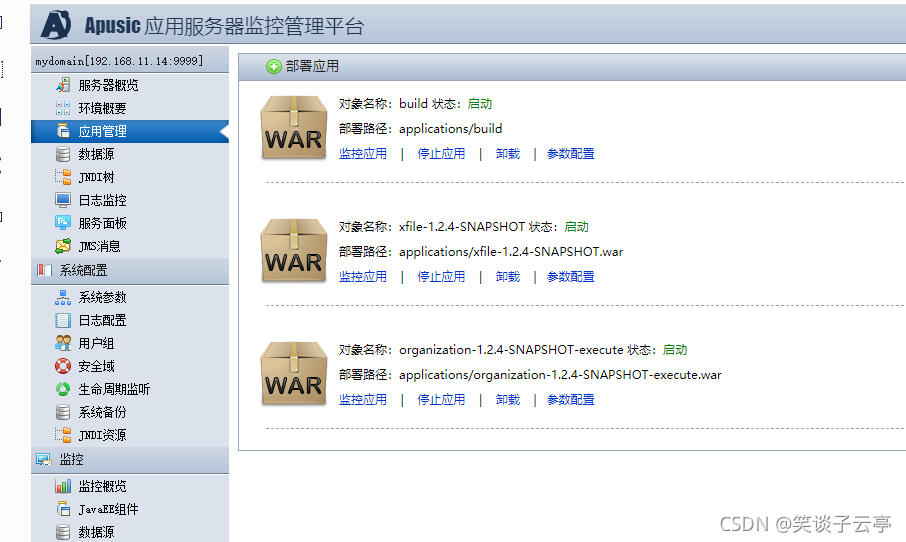Click the 服务器概览 sidebar icon
Image resolution: width=906 pixels, height=542 pixels.
63,85
